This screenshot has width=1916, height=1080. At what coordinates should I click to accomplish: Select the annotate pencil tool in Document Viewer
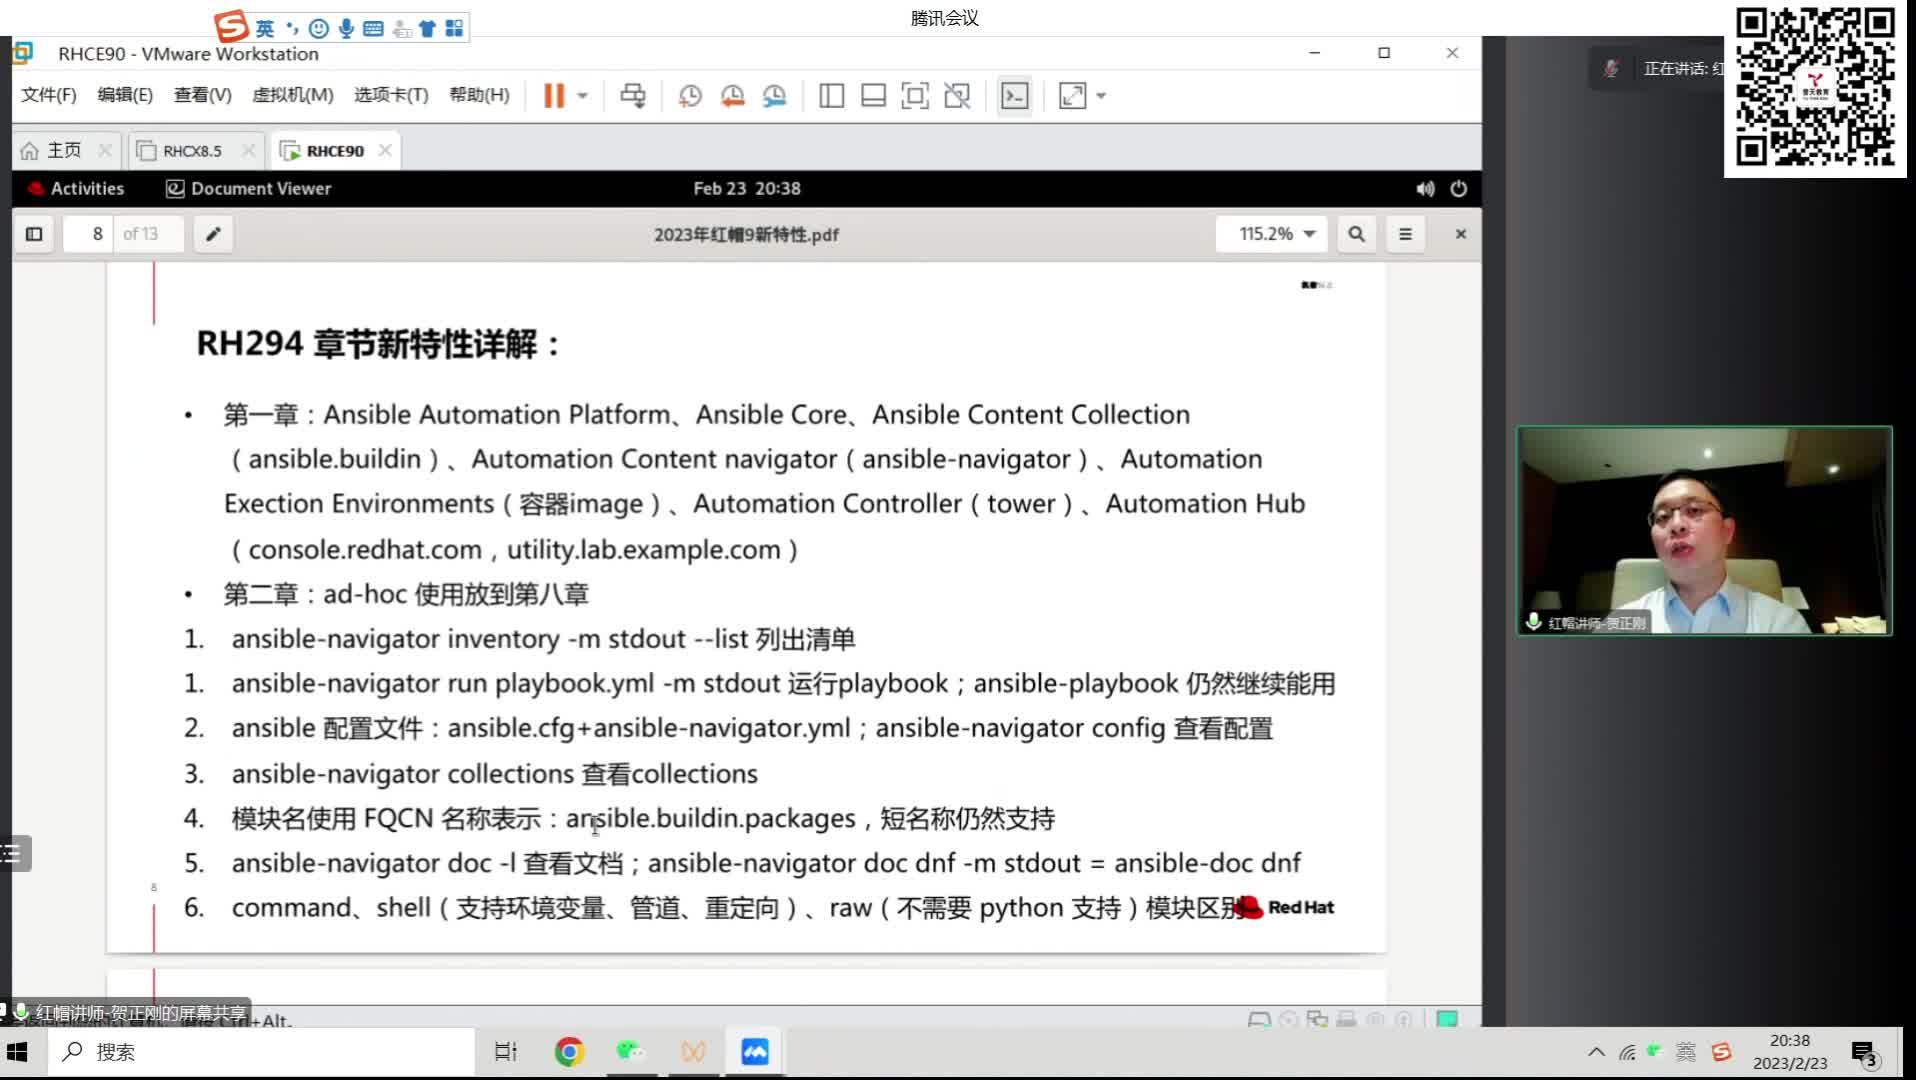213,233
